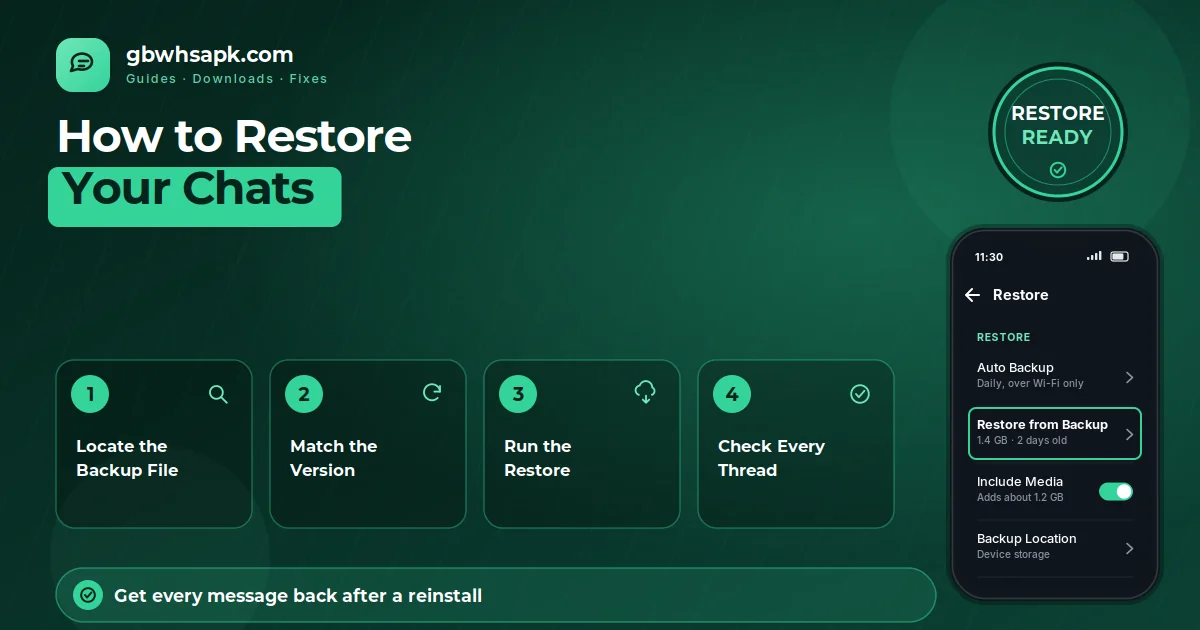Image resolution: width=1200 pixels, height=630 pixels.
Task: Go back using the phone's arrow icon
Action: [972, 295]
